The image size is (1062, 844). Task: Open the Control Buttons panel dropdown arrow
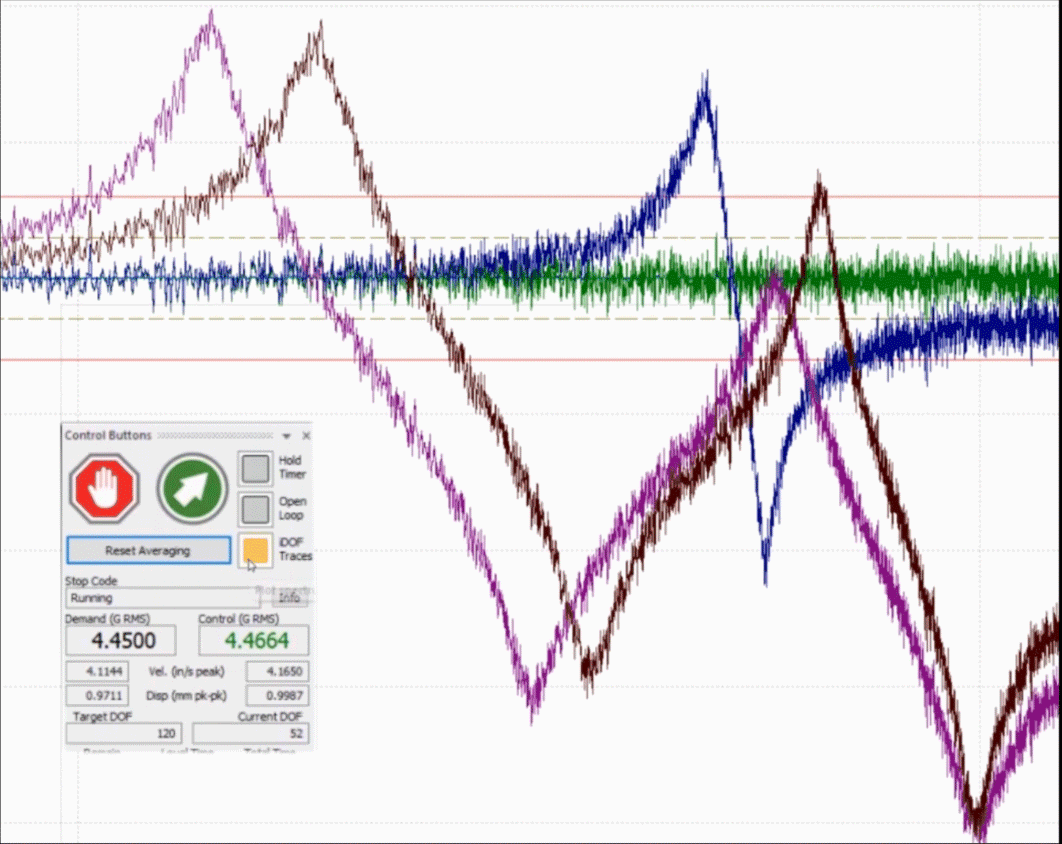tap(286, 436)
